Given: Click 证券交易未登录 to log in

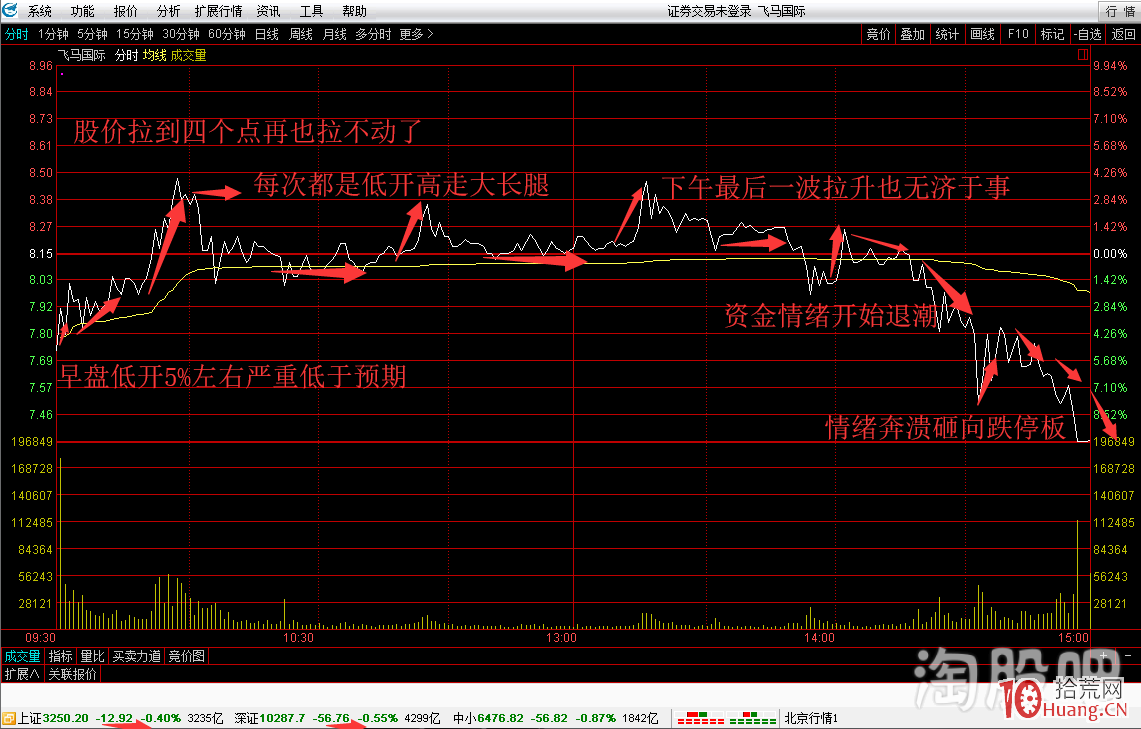Looking at the screenshot, I should point(690,11).
